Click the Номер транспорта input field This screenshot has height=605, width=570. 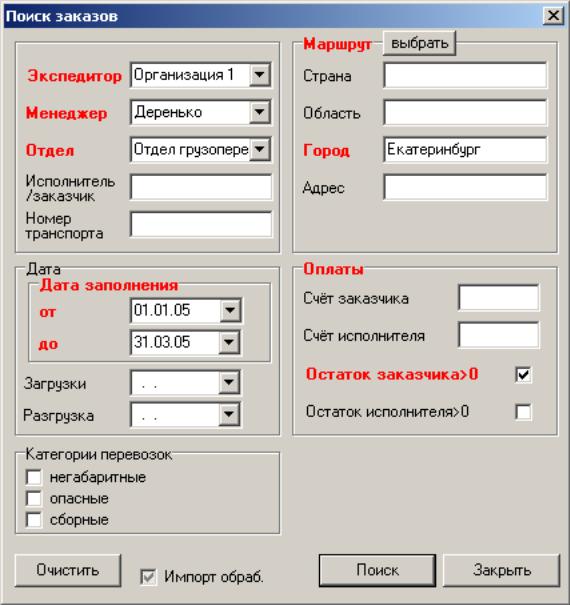tap(201, 224)
